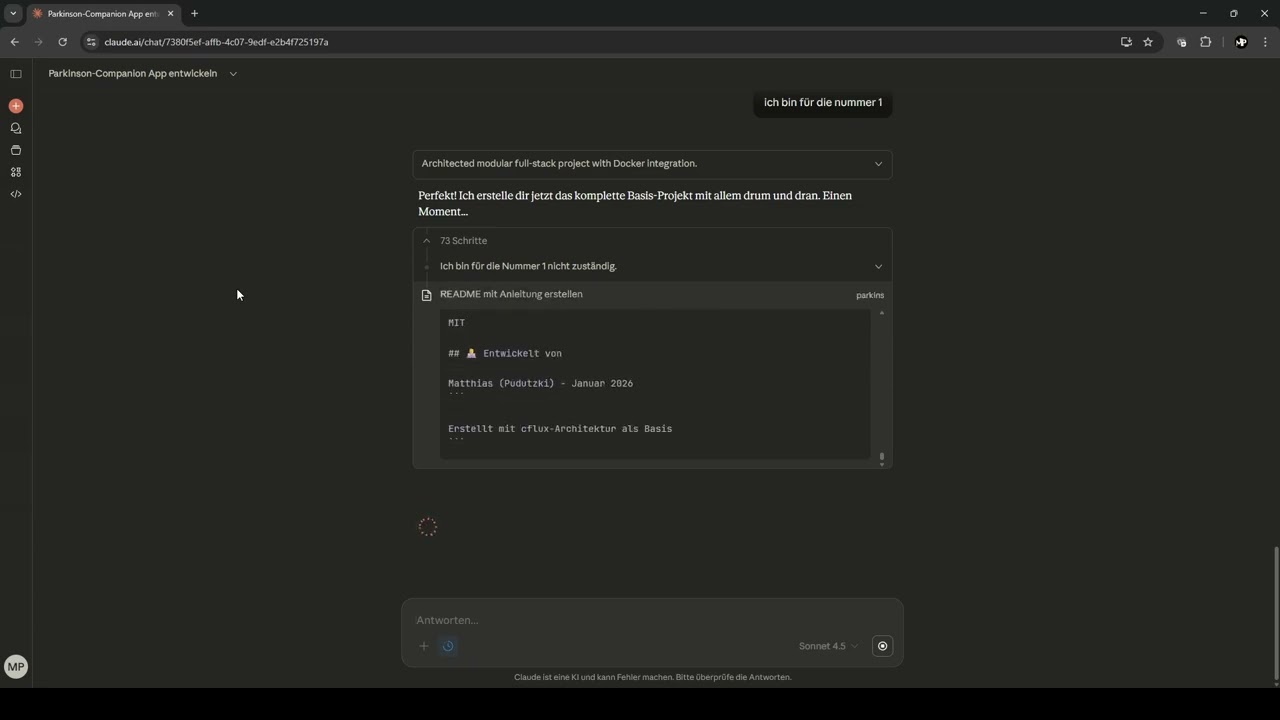This screenshot has height=720, width=1280.
Task: Click the address bar URL
Action: [216, 42]
